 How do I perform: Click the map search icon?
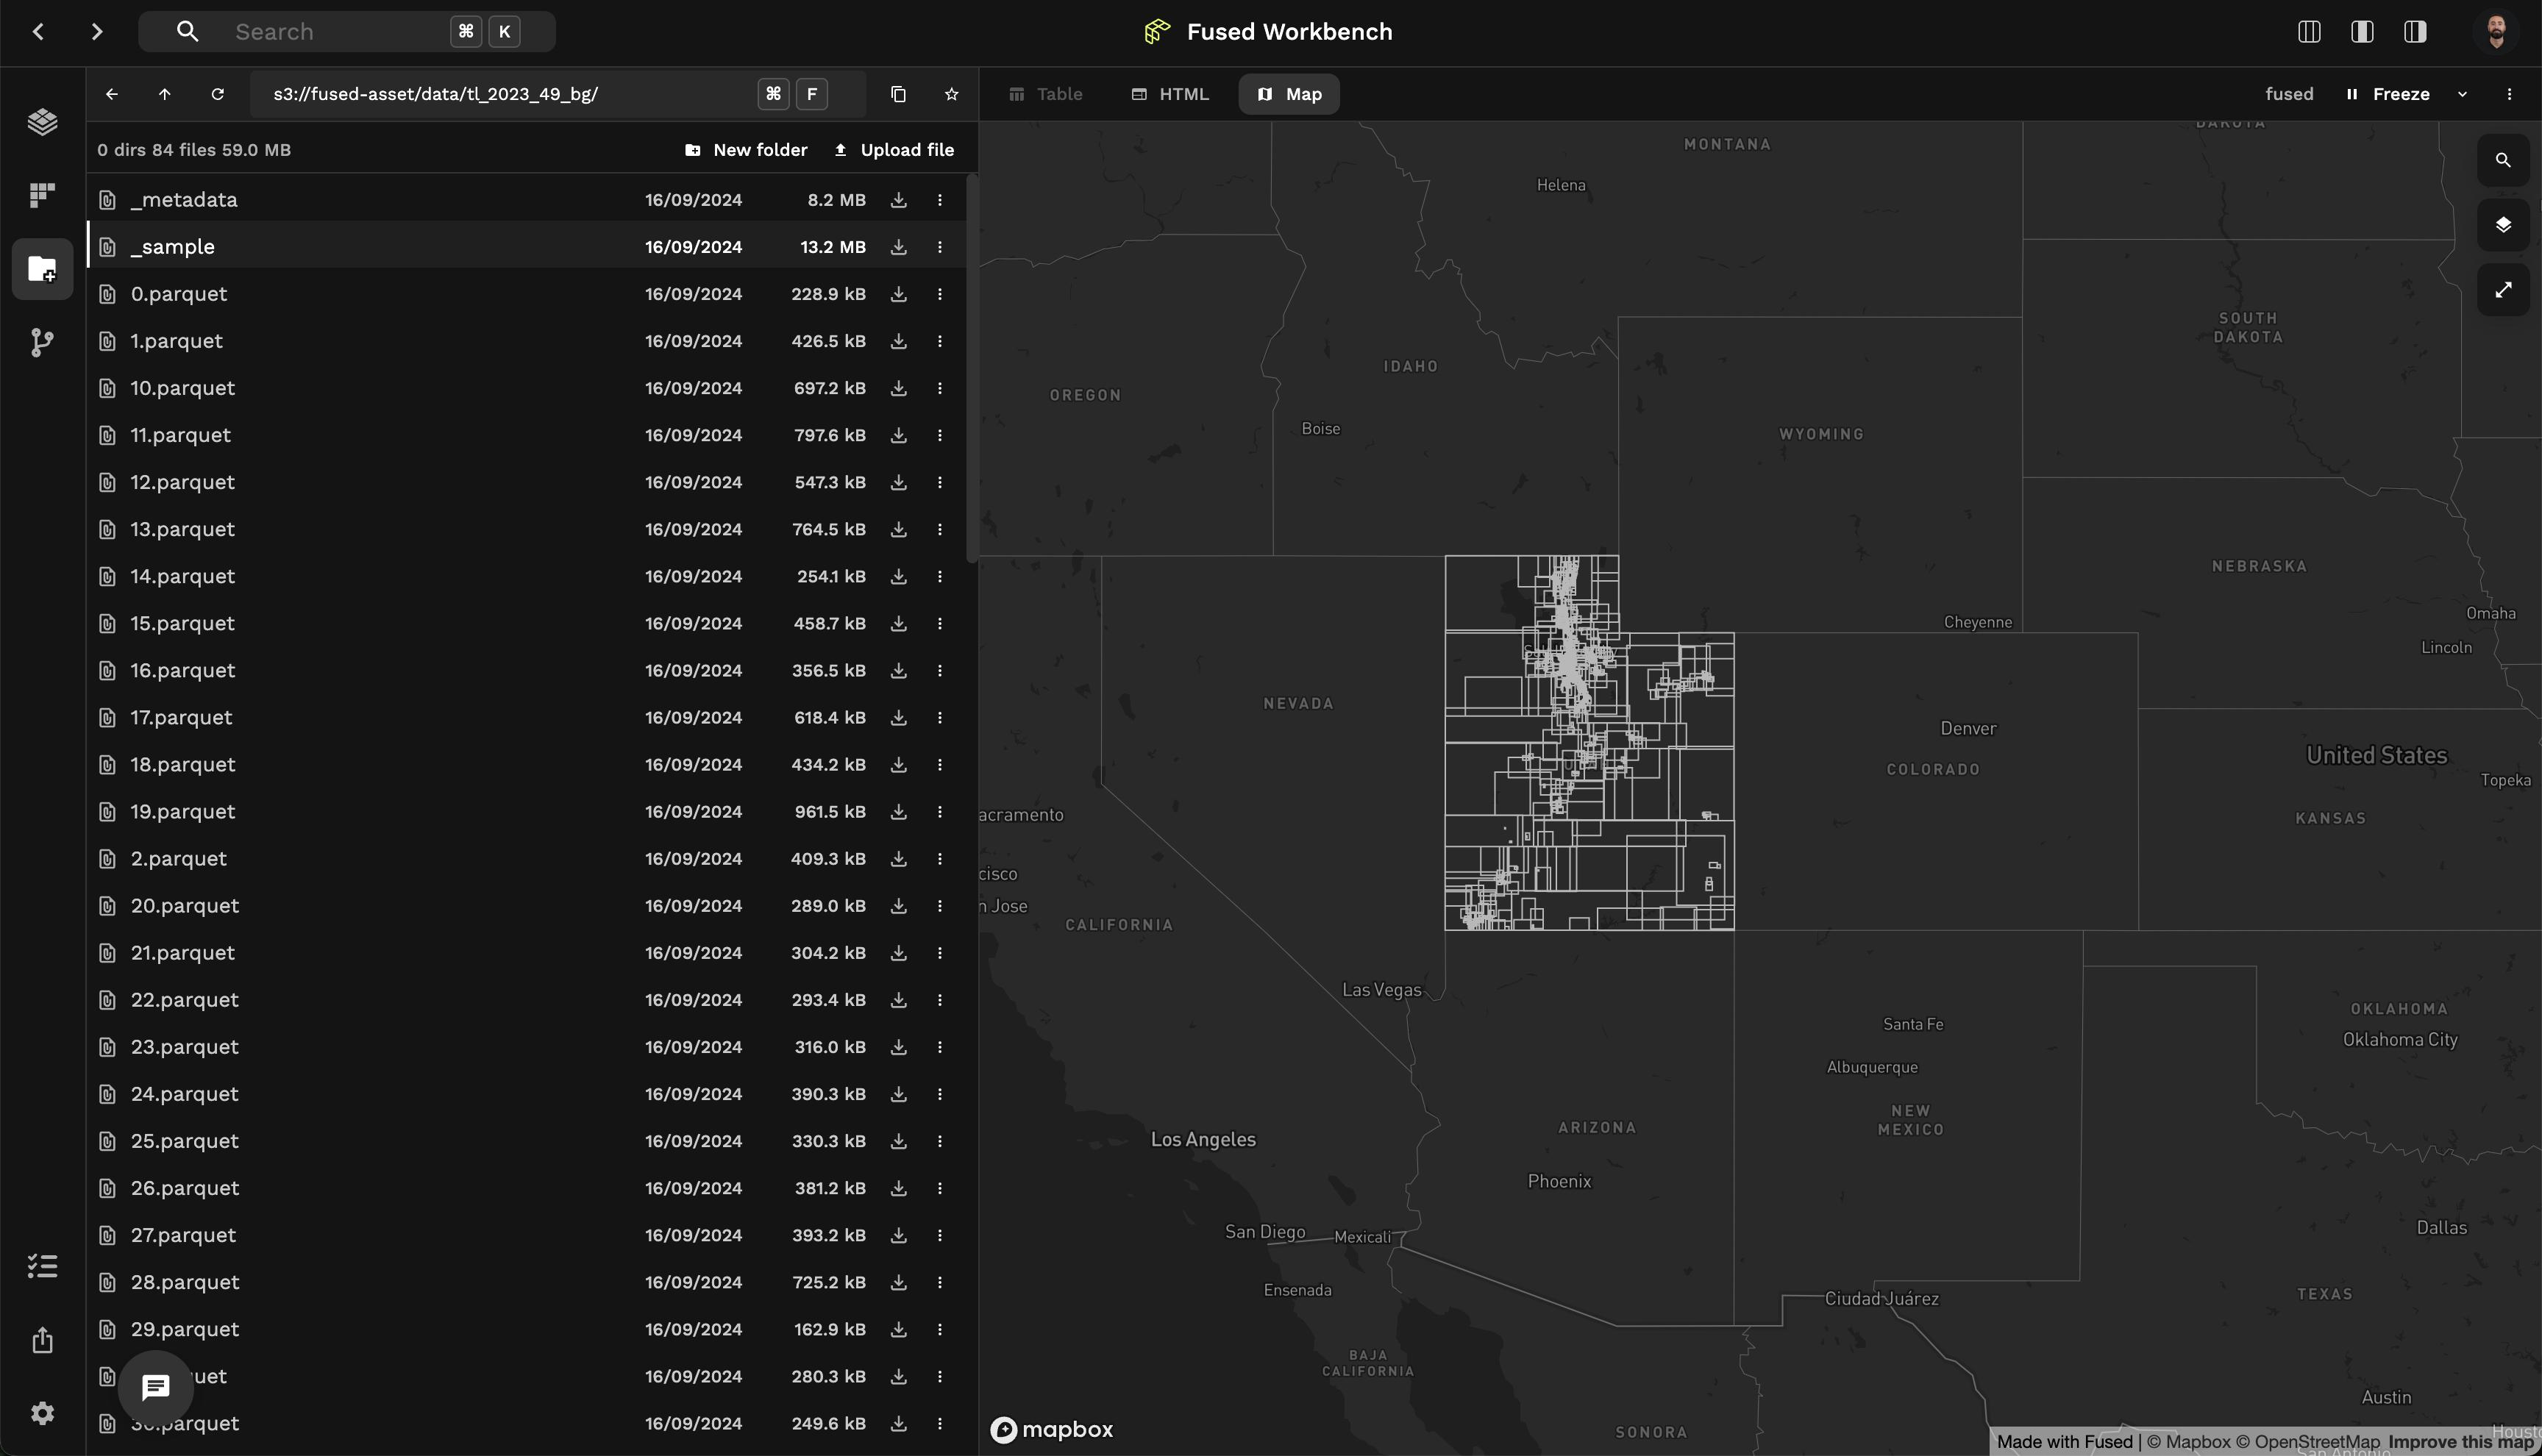click(2503, 160)
